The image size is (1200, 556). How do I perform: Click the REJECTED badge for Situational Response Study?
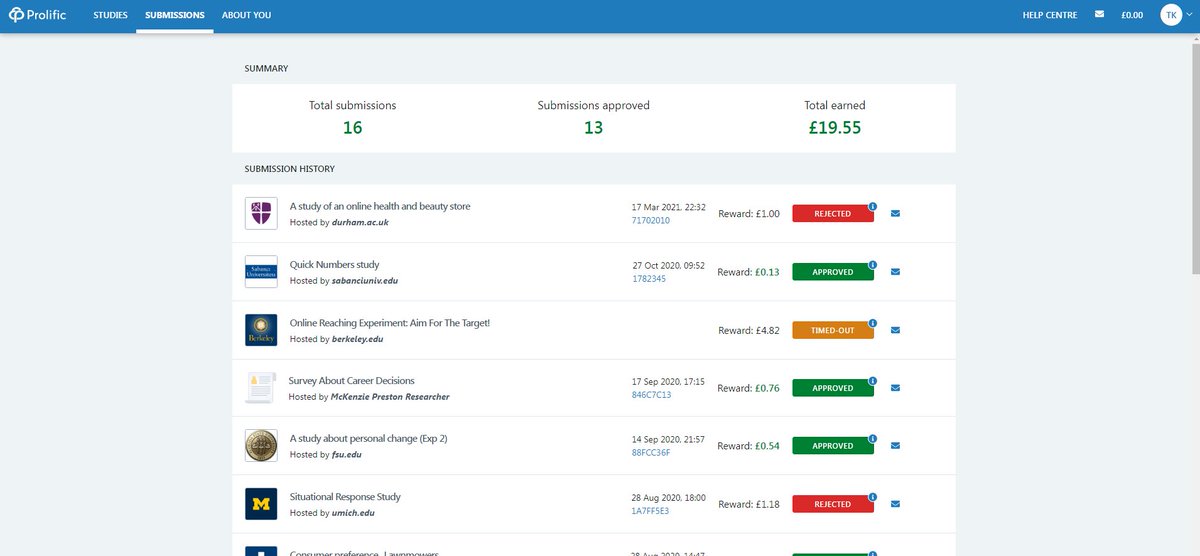[x=833, y=504]
